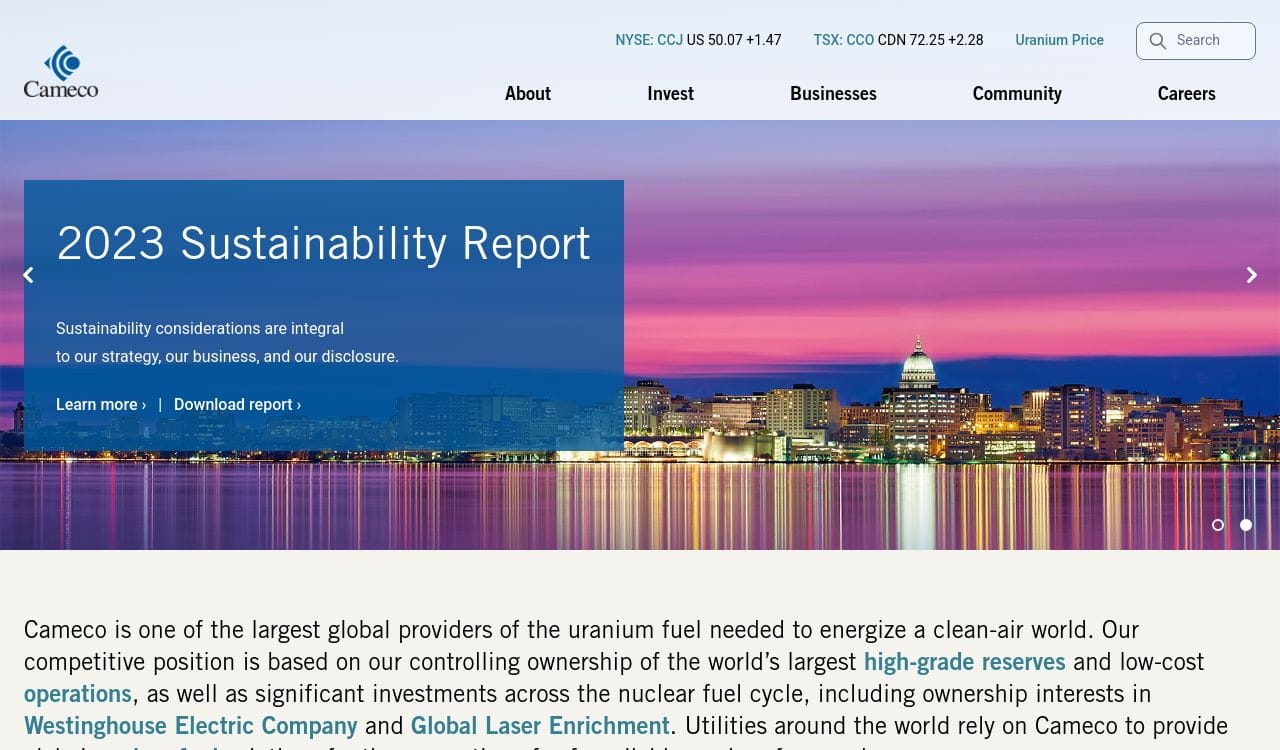The width and height of the screenshot is (1280, 750).
Task: Open the Invest menu
Action: [670, 93]
